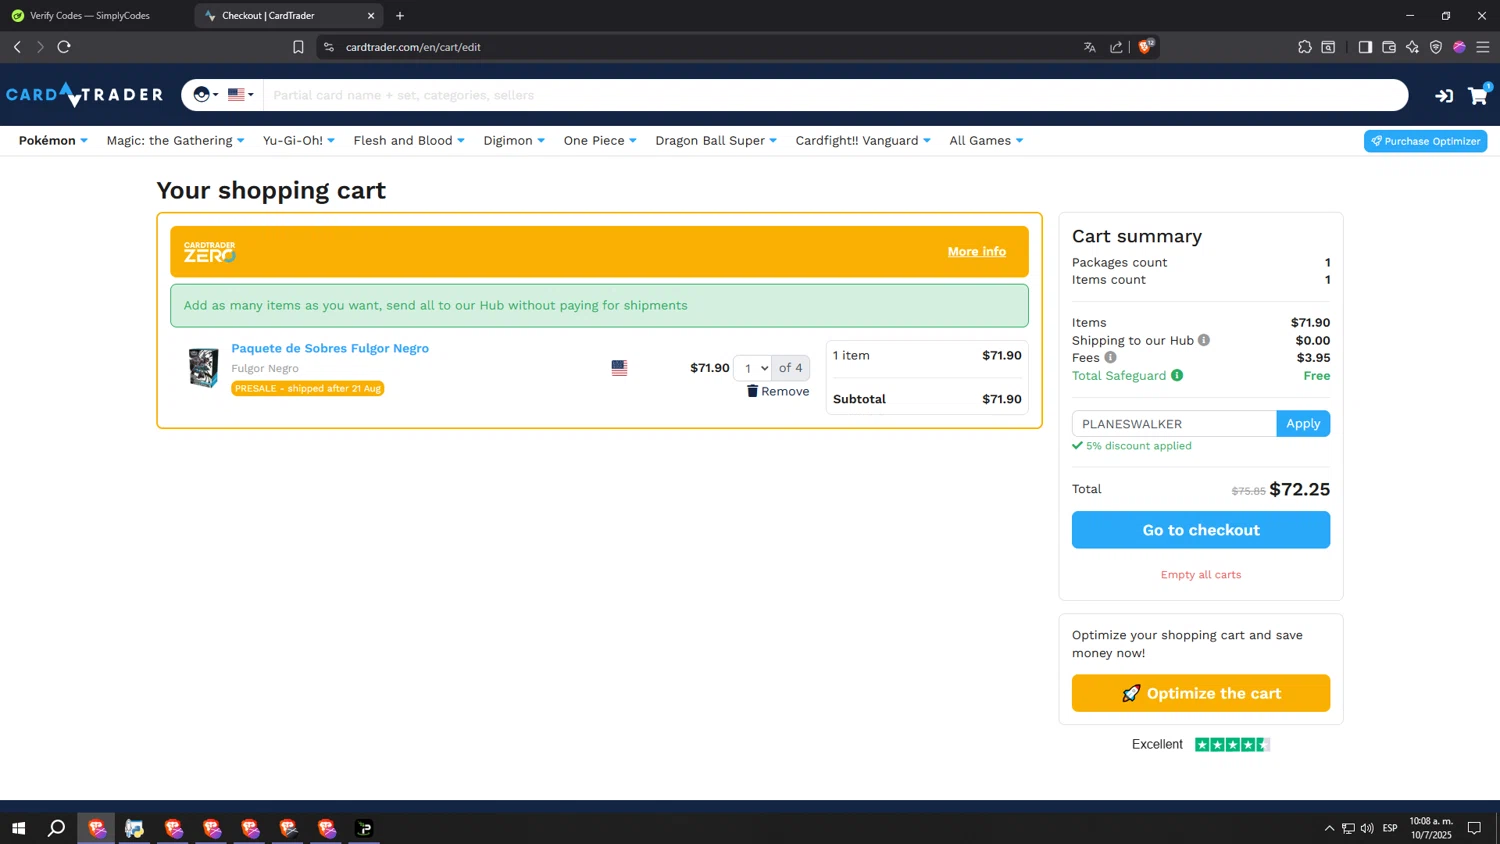Open the Pokémon menu dropdown
The height and width of the screenshot is (844, 1500).
[x=53, y=141]
